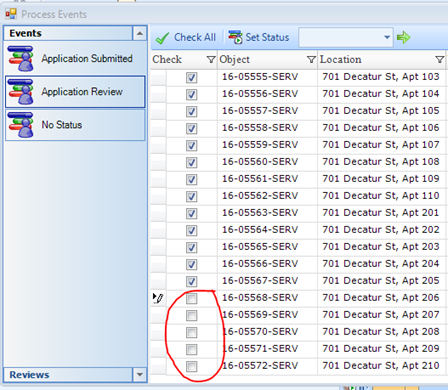Collapse the Events panel header arrow

tap(140, 33)
